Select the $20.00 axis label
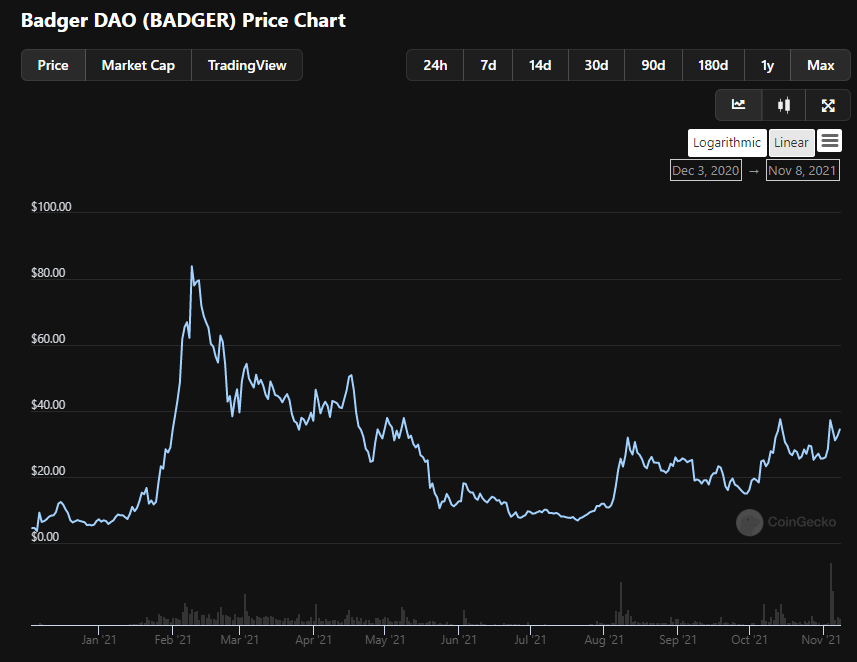Image resolution: width=857 pixels, height=662 pixels. click(x=48, y=471)
